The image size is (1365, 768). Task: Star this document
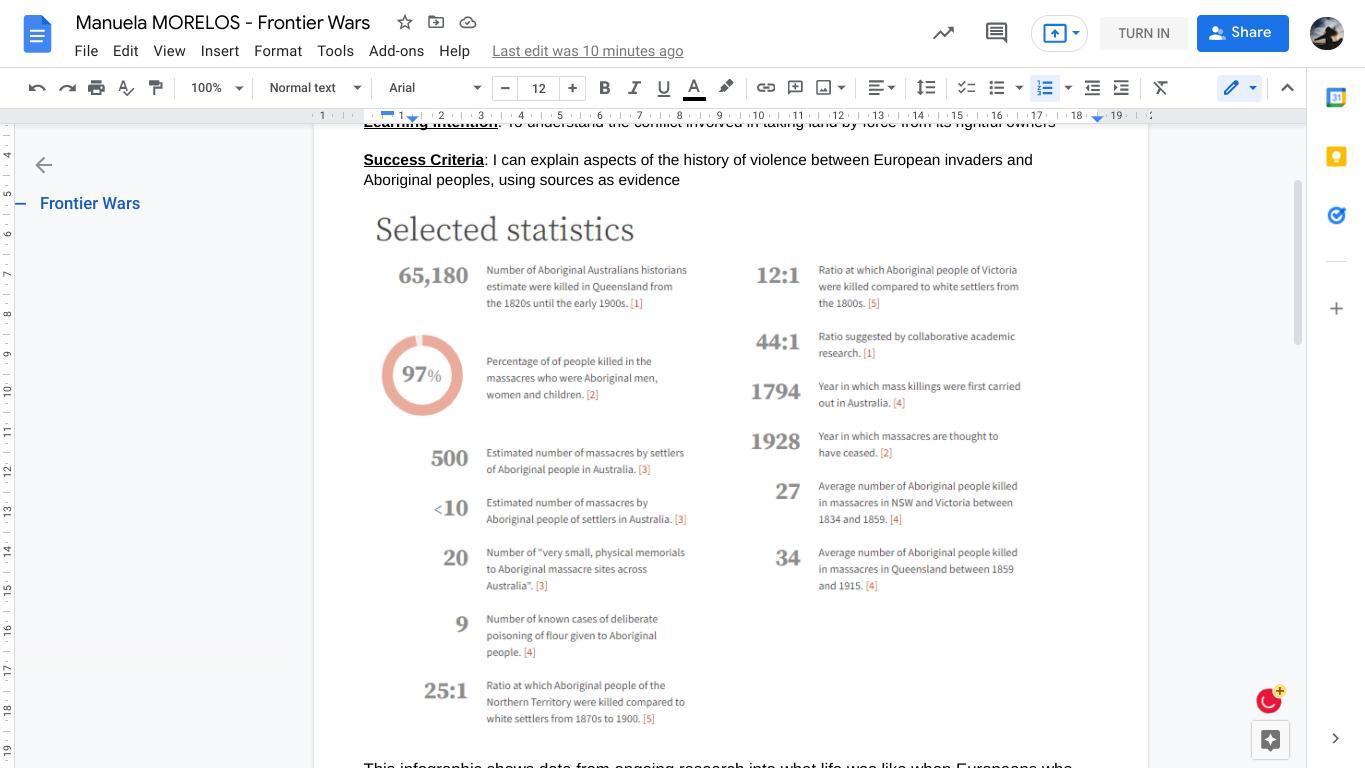[404, 22]
